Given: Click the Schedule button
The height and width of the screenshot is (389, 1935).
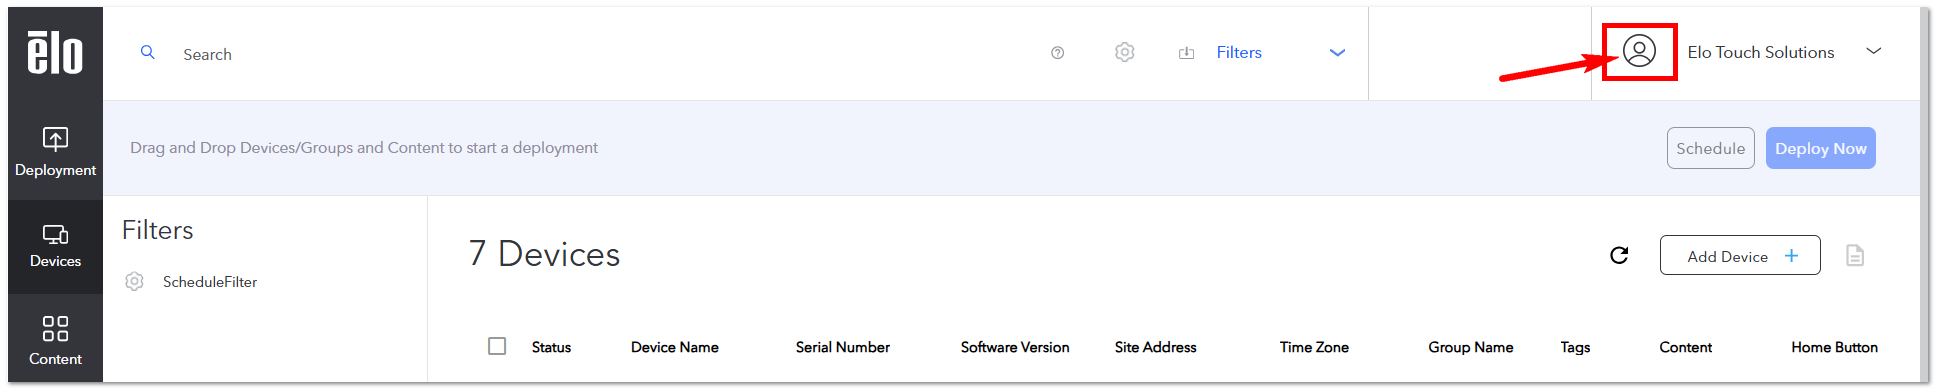Looking at the screenshot, I should point(1710,148).
